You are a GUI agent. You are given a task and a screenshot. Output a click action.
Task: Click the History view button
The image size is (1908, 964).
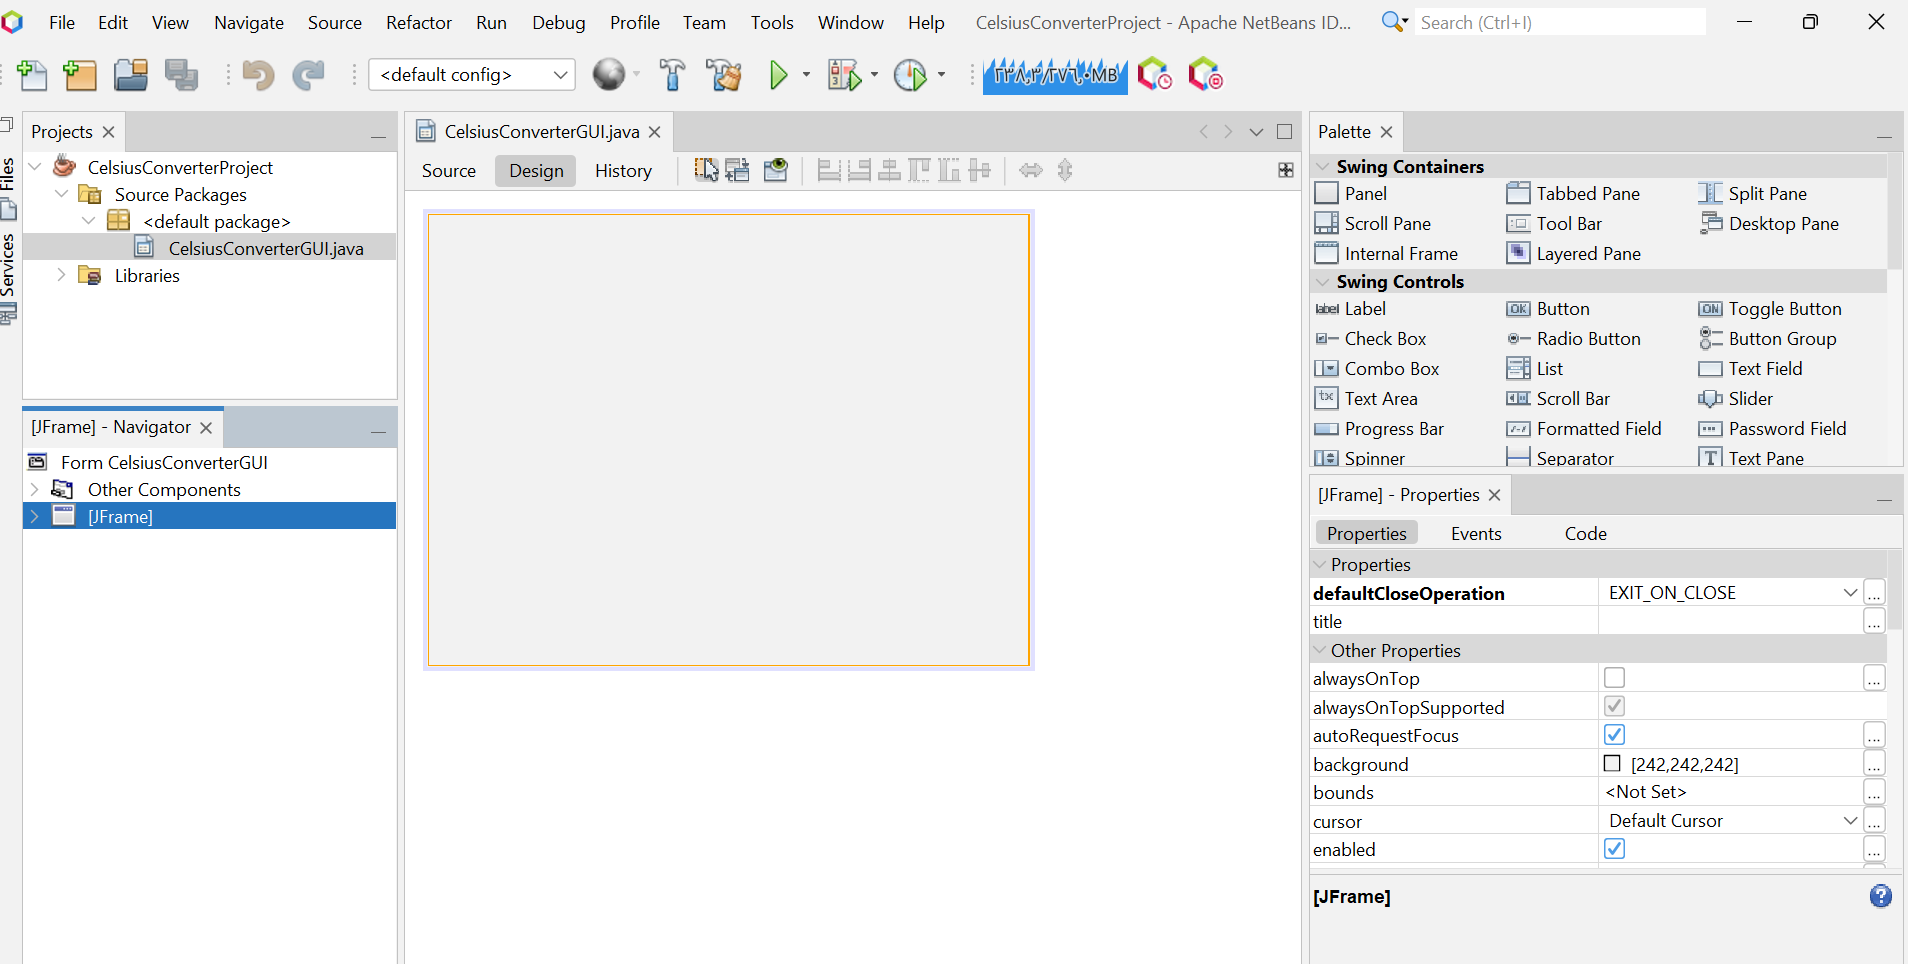[623, 171]
